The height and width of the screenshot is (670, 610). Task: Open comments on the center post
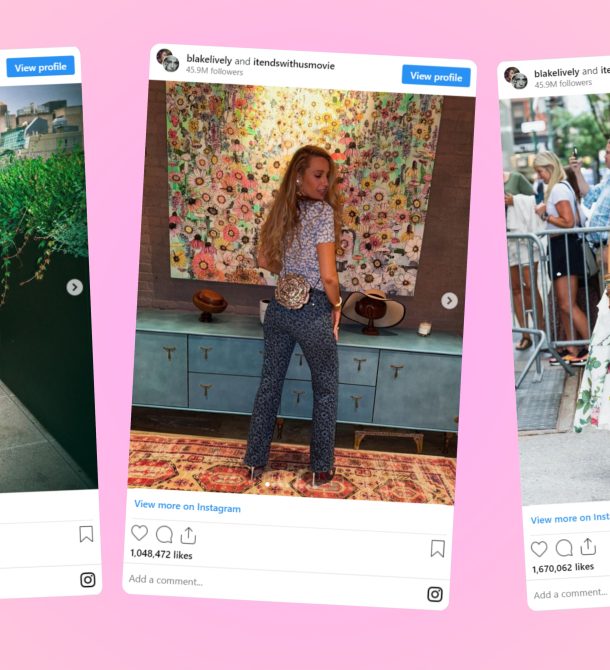(x=164, y=534)
